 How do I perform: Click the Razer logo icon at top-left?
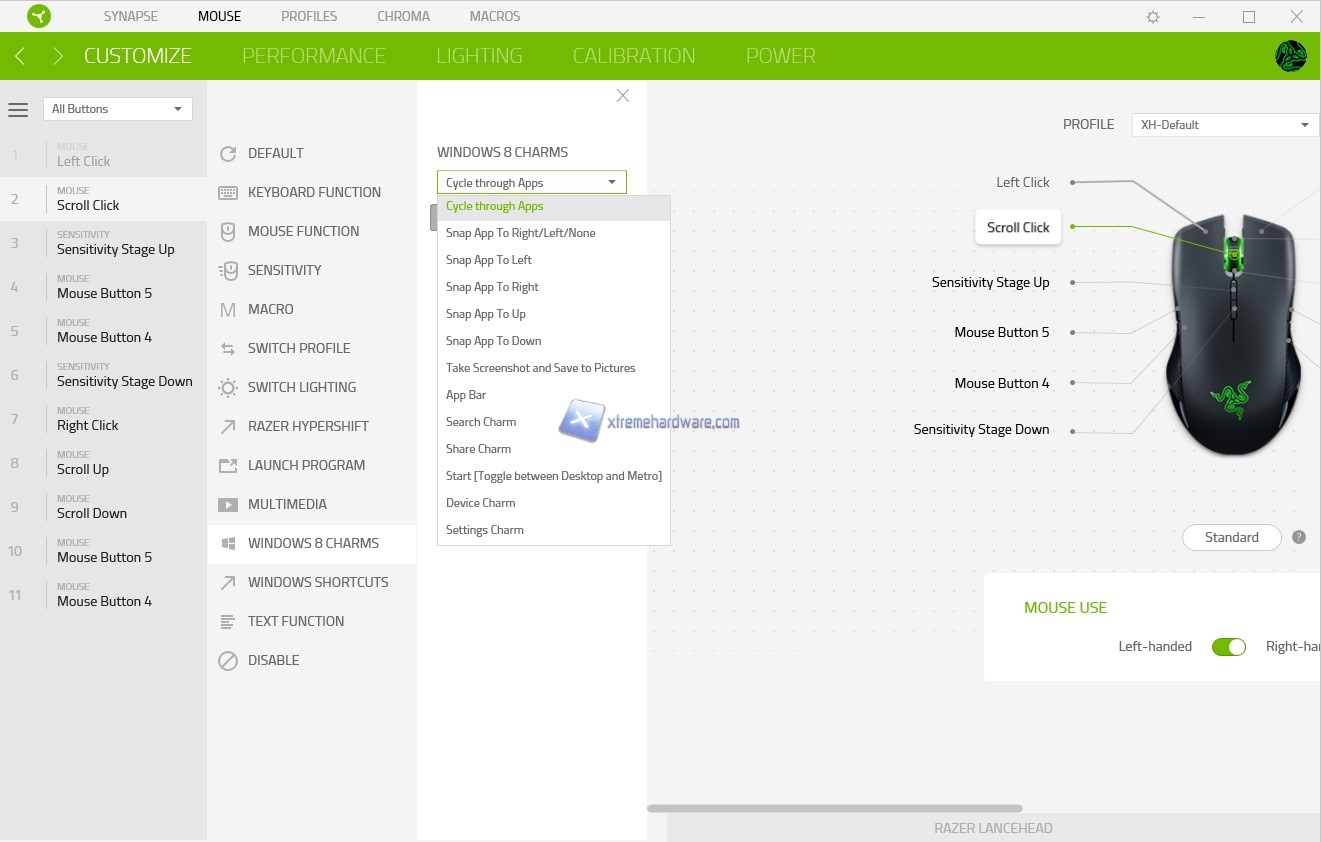[39, 16]
